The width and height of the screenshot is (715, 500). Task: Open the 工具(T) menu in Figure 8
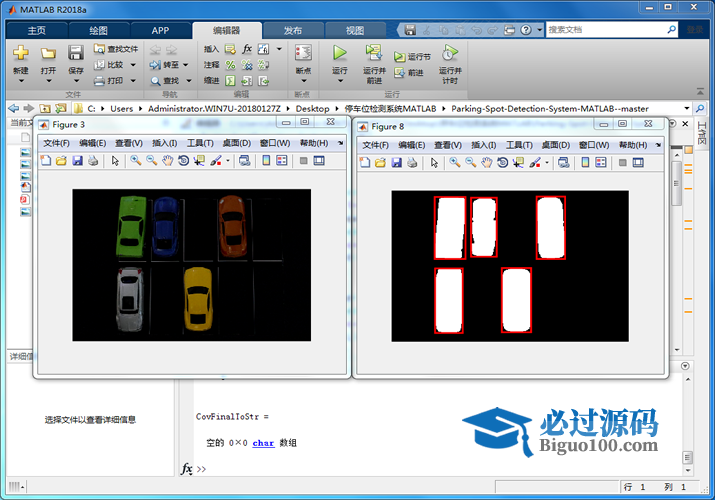(x=520, y=144)
